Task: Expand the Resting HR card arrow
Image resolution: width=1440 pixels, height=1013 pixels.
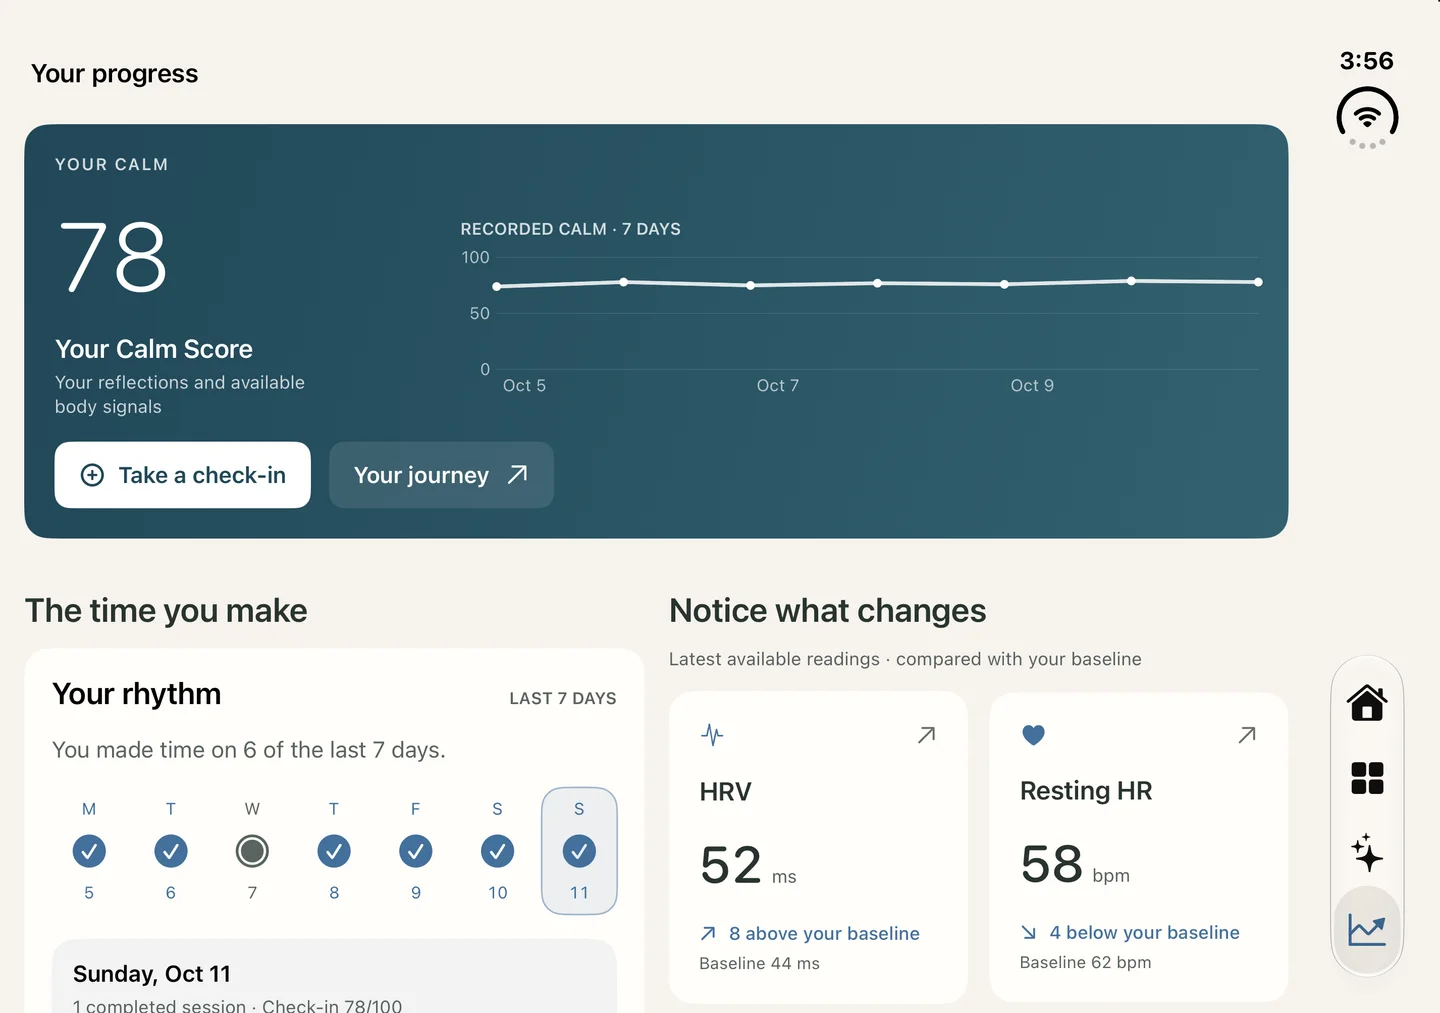Action: [x=1247, y=735]
